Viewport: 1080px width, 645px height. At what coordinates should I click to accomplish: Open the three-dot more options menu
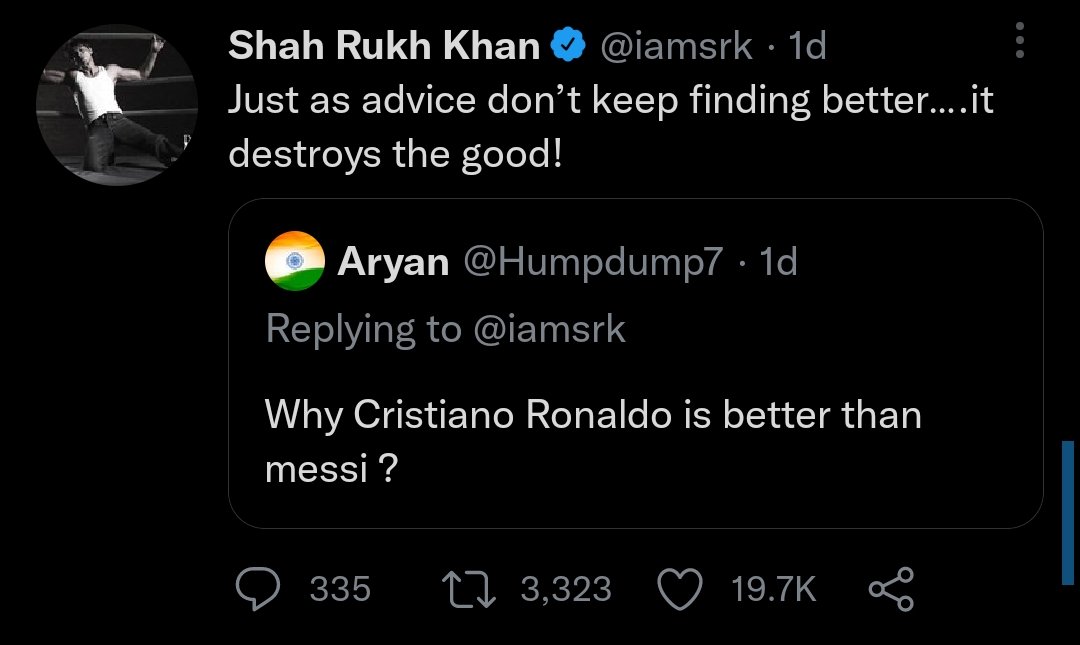coord(1020,40)
